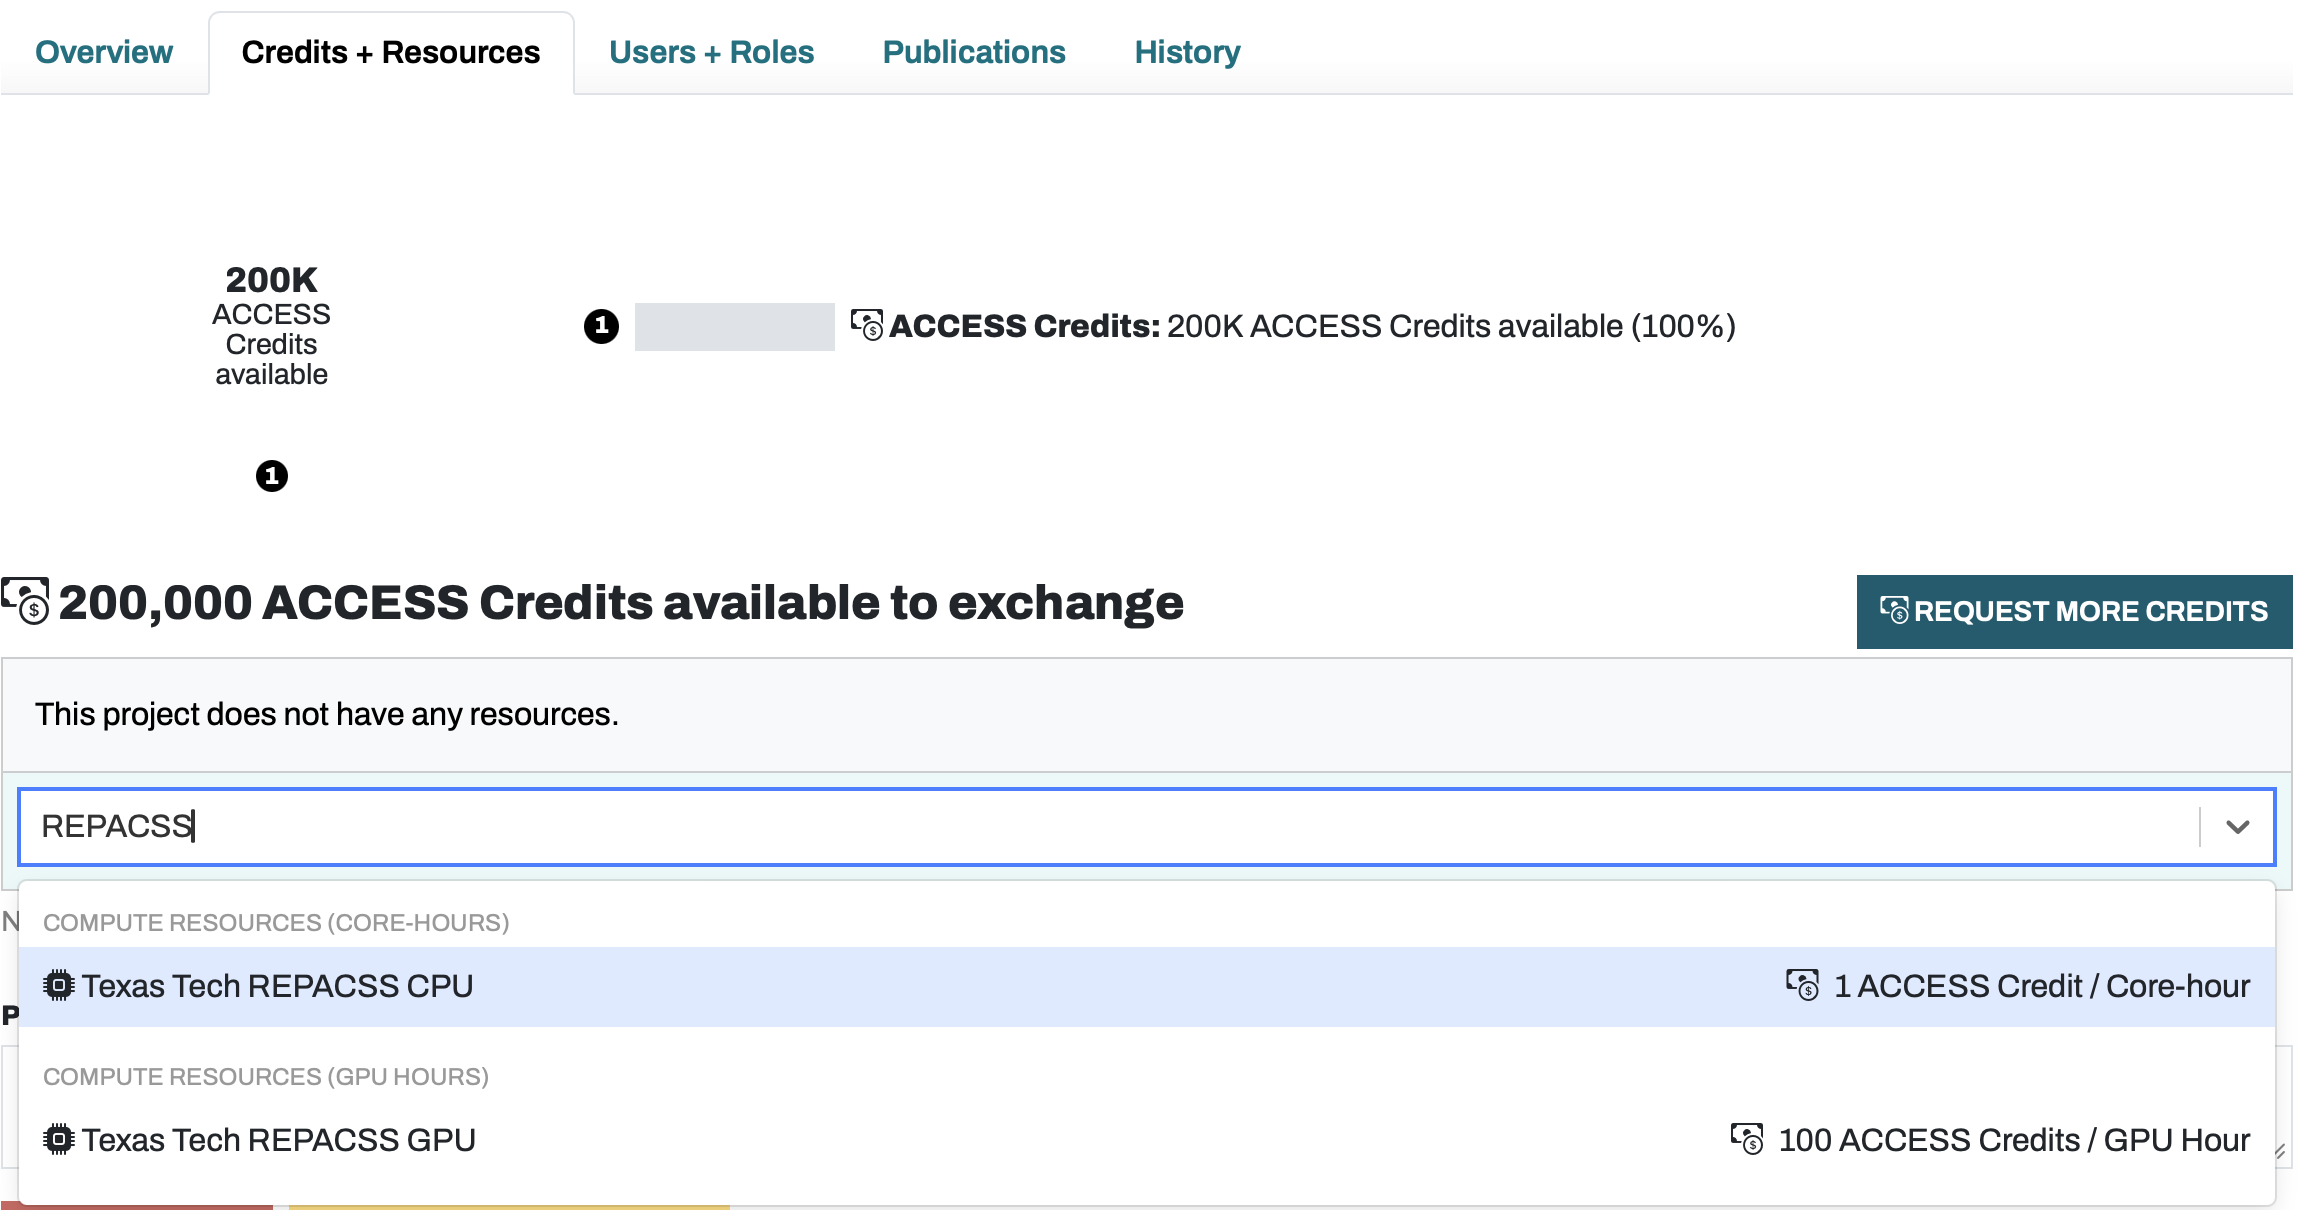Viewport: 2300px width, 1210px height.
Task: Click the badge marker beside the gray legend bar
Action: [x=601, y=326]
